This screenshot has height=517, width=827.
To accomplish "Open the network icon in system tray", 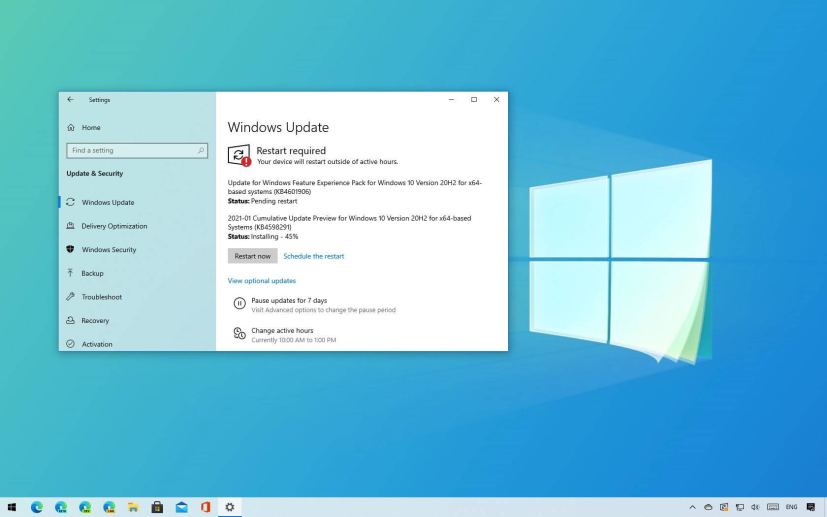I will pyautogui.click(x=740, y=508).
